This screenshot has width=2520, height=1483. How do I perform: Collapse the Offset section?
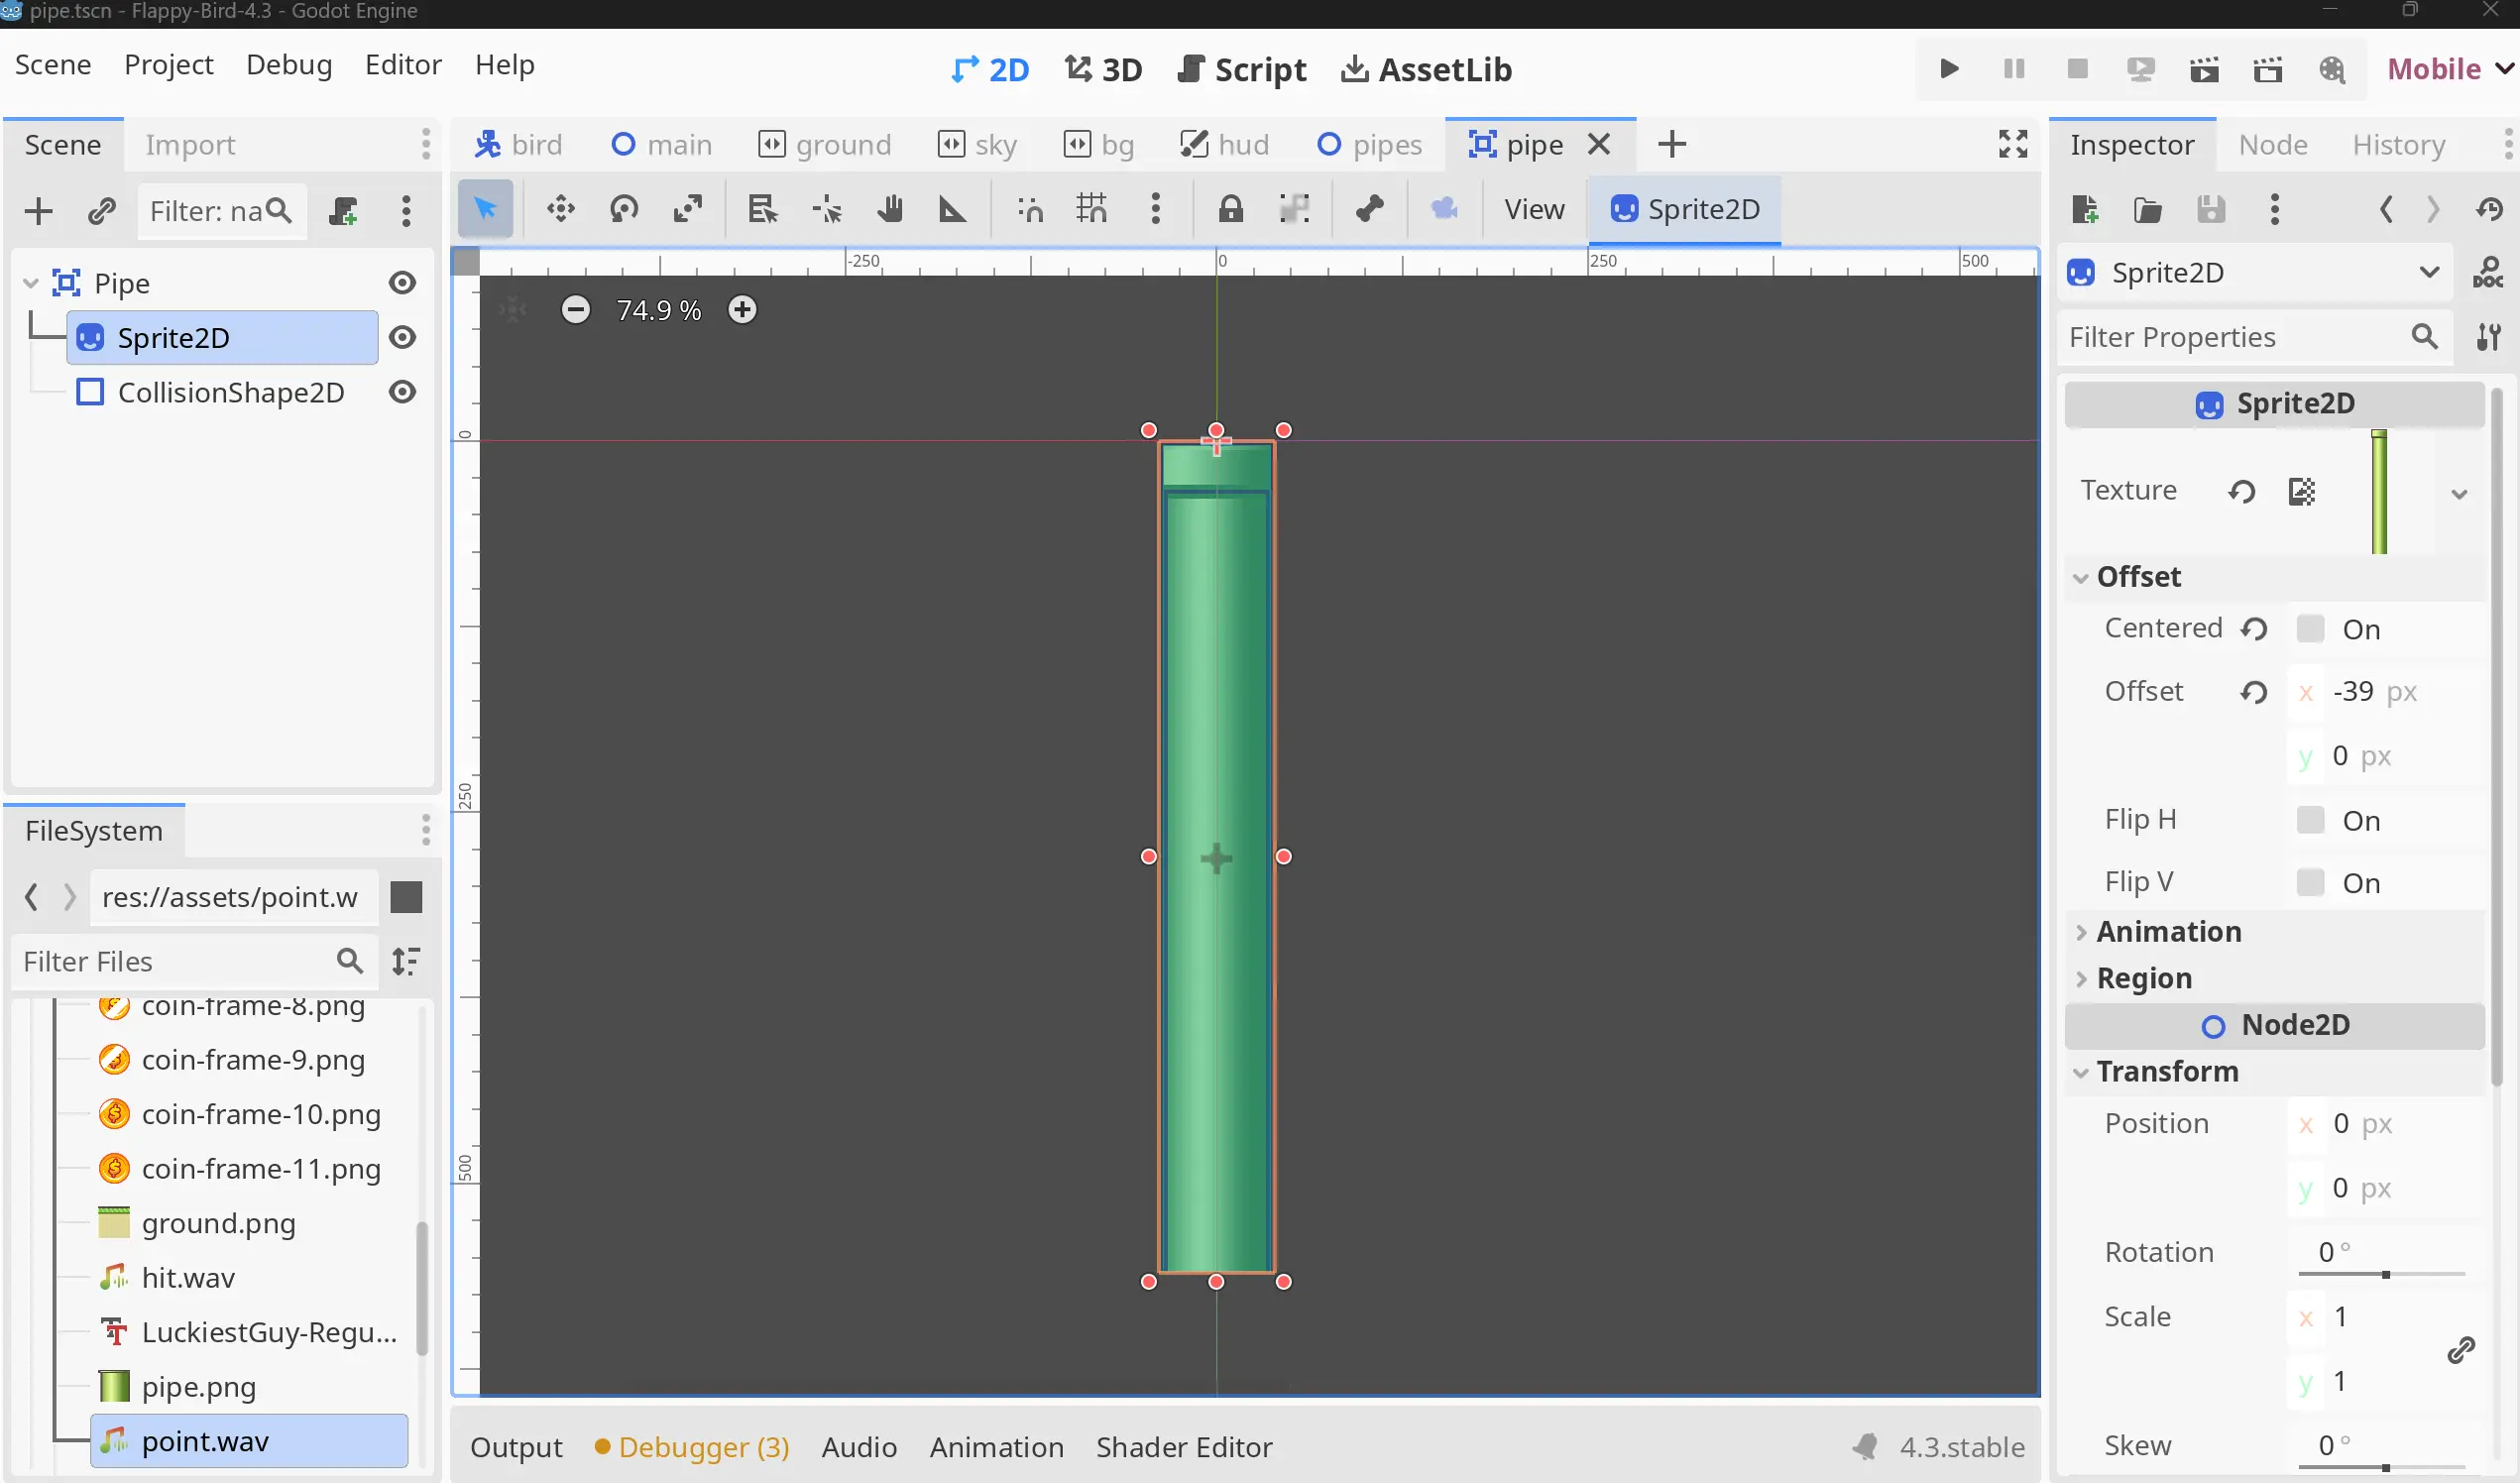tap(2080, 578)
